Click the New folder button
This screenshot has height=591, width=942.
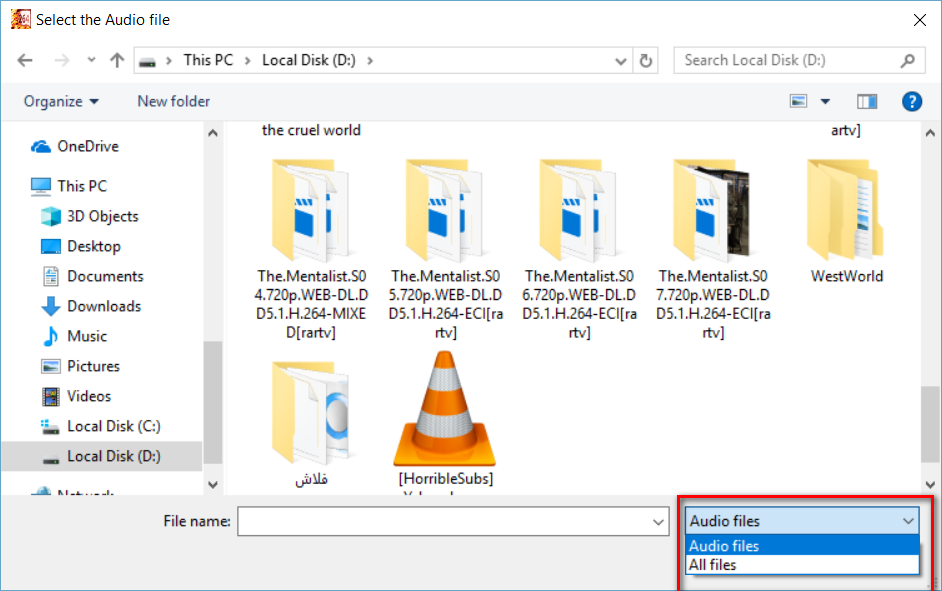[x=174, y=101]
